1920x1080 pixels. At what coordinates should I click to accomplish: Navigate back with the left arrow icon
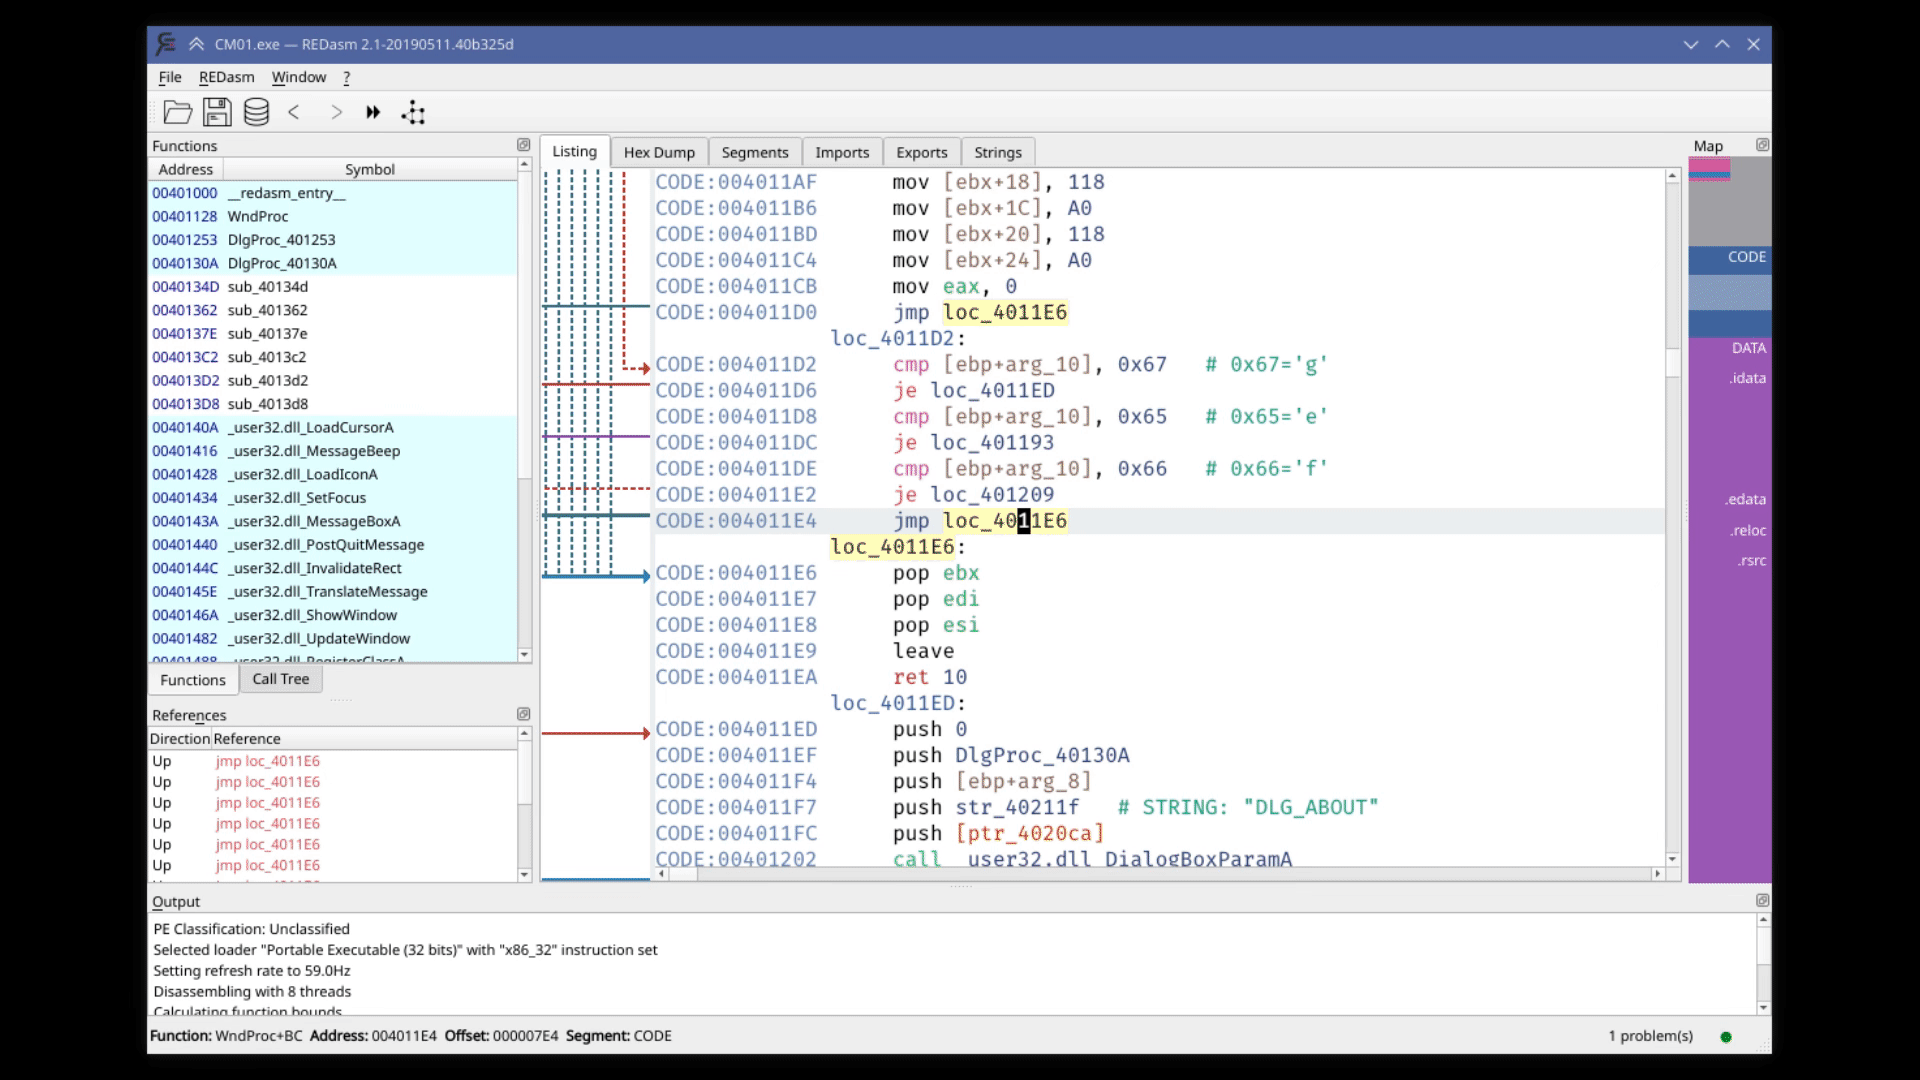pos(294,113)
